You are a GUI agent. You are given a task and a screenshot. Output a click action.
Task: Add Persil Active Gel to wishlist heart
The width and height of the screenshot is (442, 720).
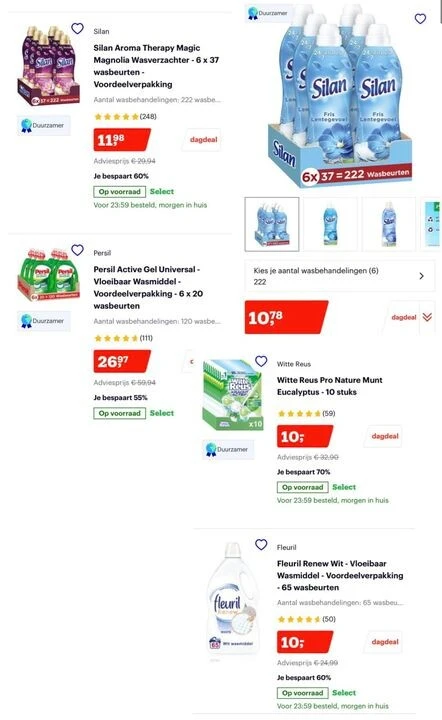[x=77, y=250]
